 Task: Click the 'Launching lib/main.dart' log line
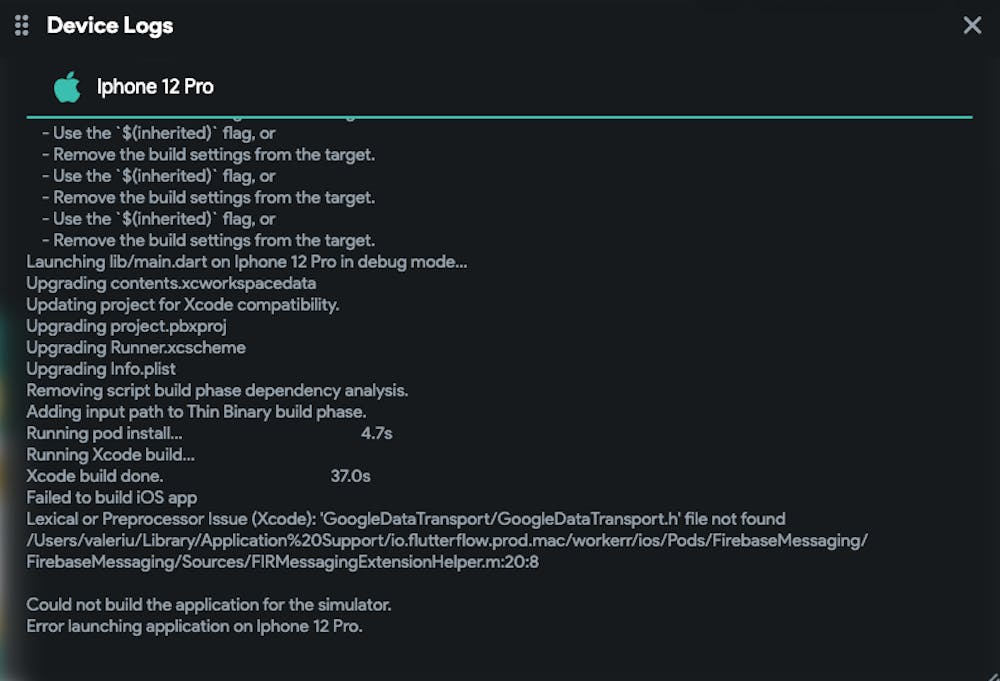point(246,262)
